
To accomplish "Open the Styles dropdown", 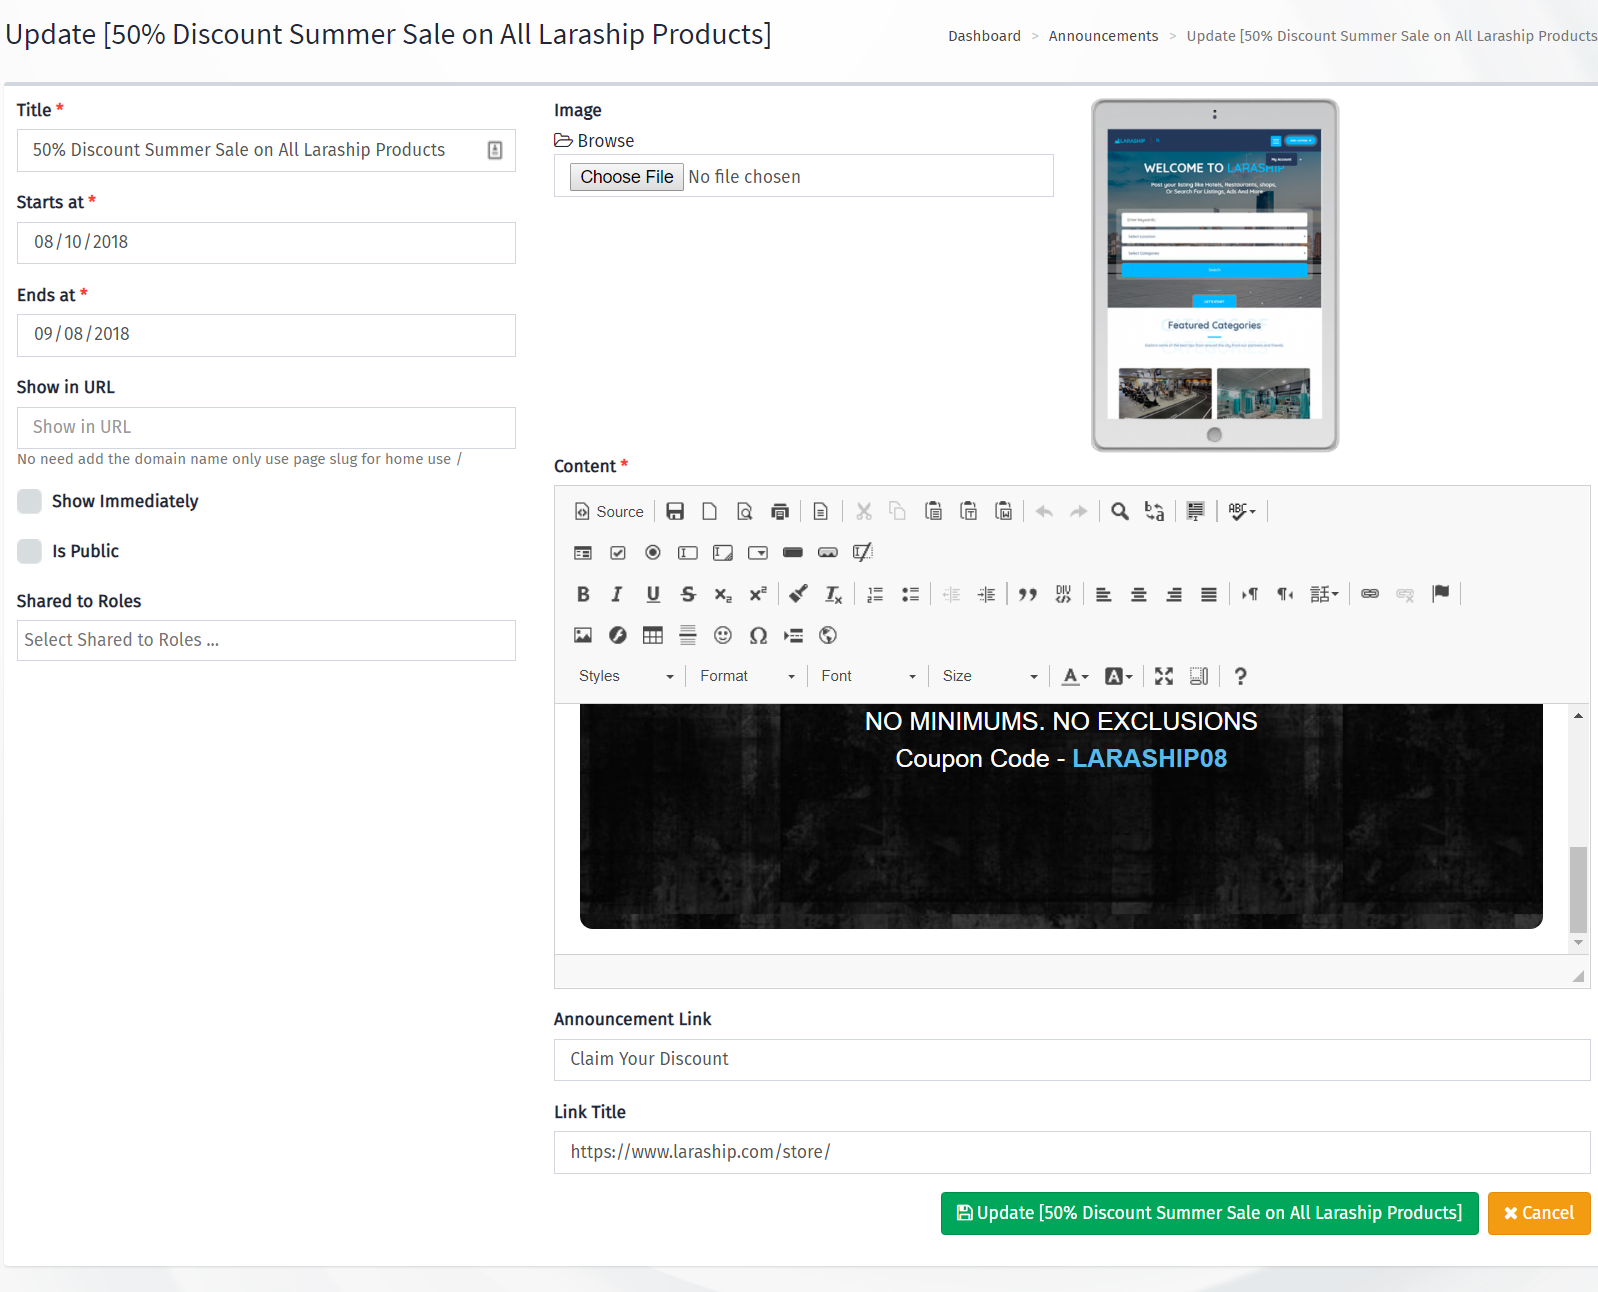I will [626, 676].
